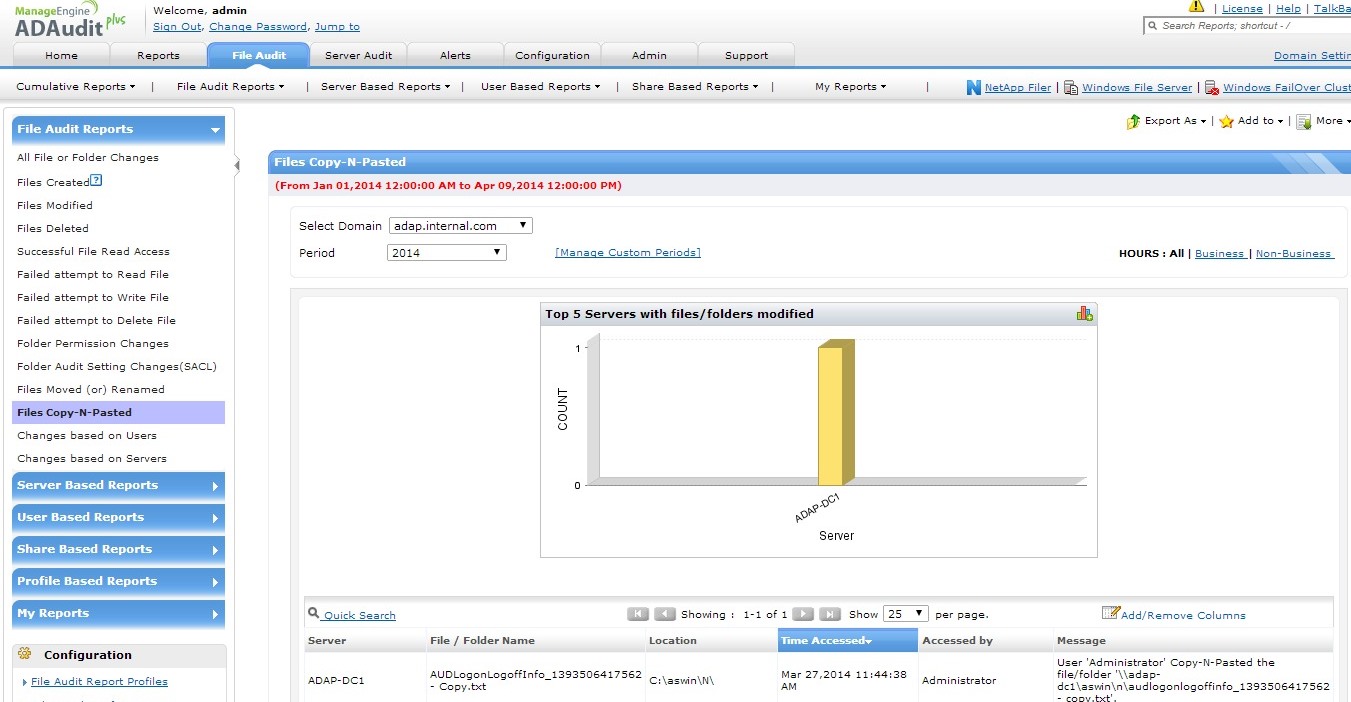The image size is (1351, 702).
Task: Expand My Reports sidebar section
Action: 118,614
